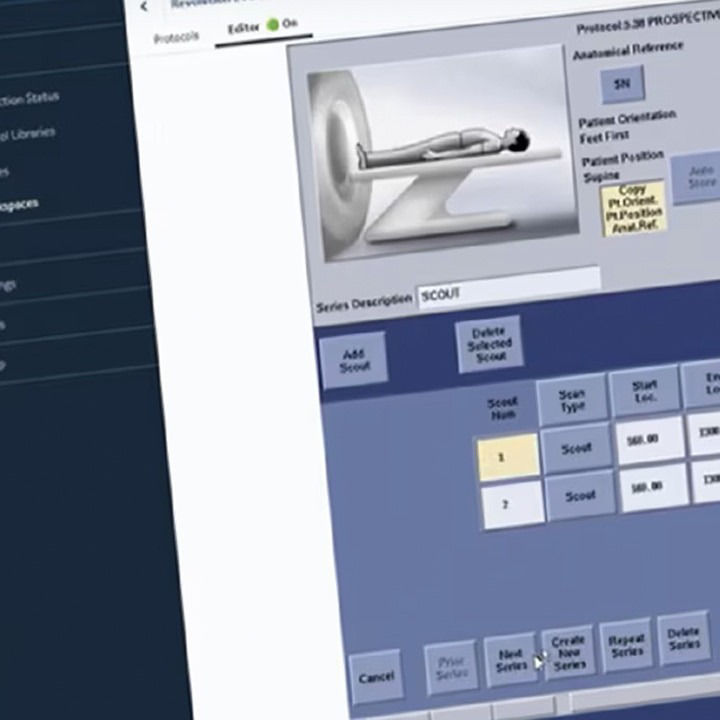Click the Scan Type column header
The width and height of the screenshot is (720, 720).
click(573, 400)
